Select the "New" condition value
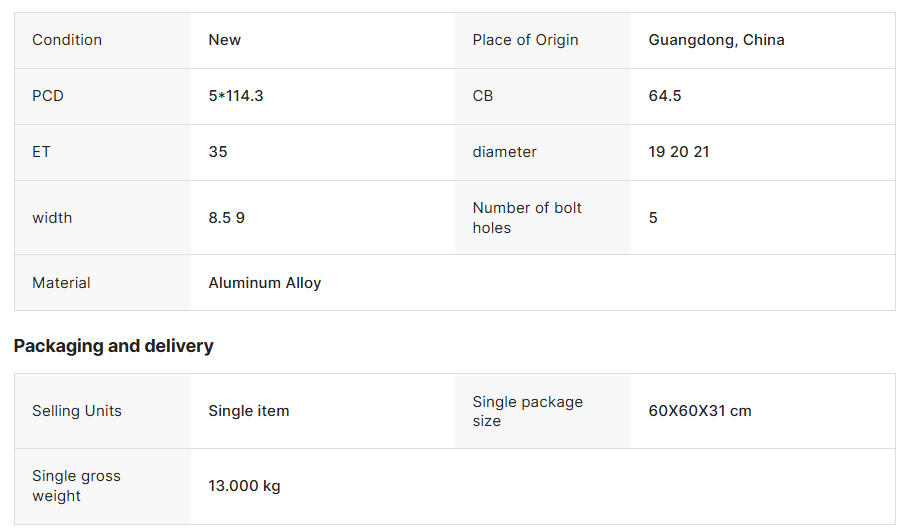 pyautogui.click(x=225, y=40)
